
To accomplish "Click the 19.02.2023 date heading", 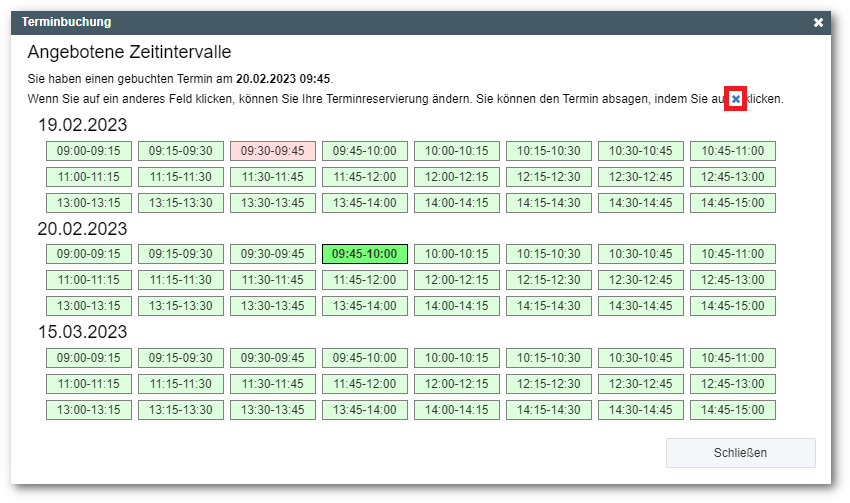I will [x=82, y=125].
